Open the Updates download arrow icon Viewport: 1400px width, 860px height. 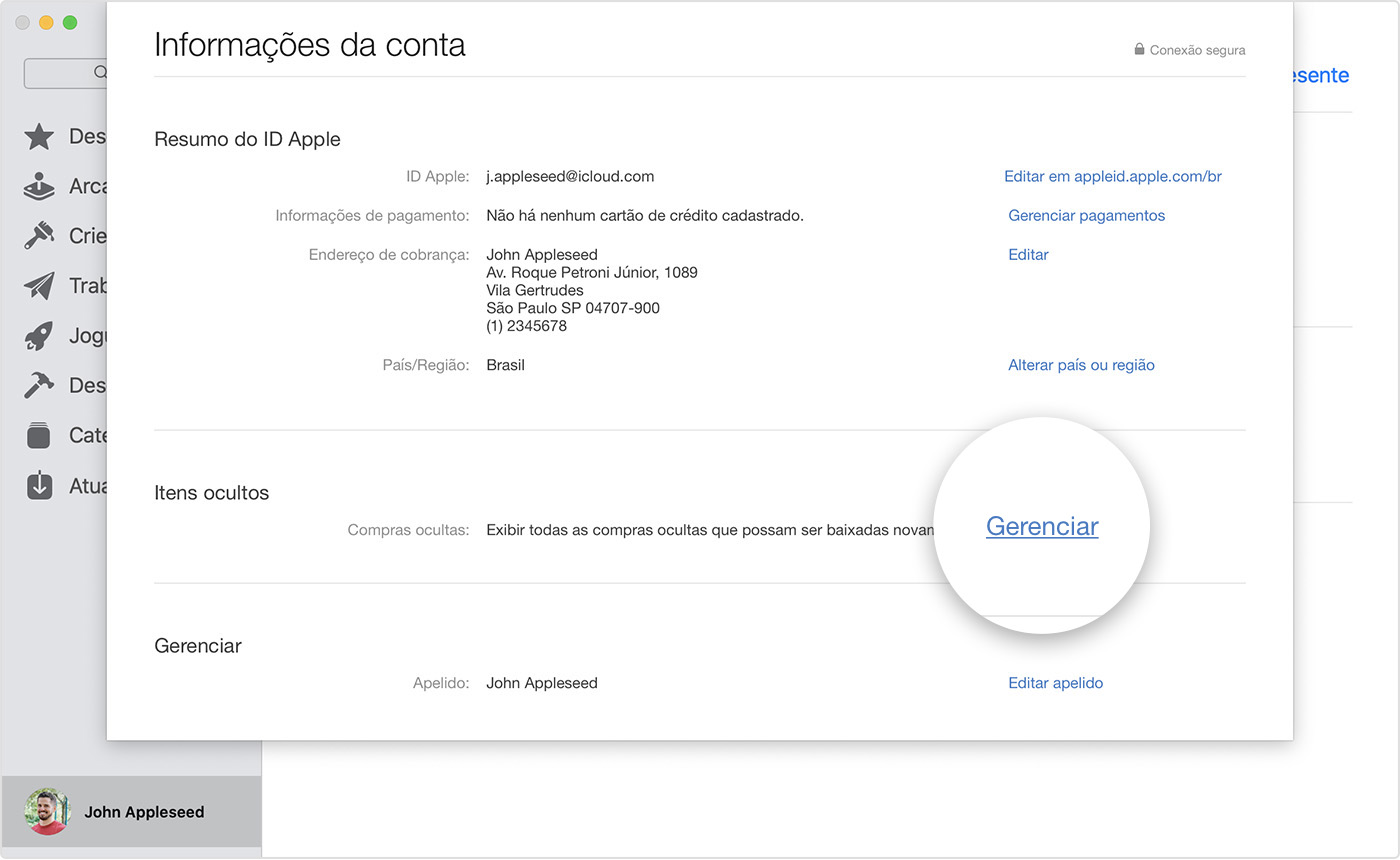coord(39,485)
